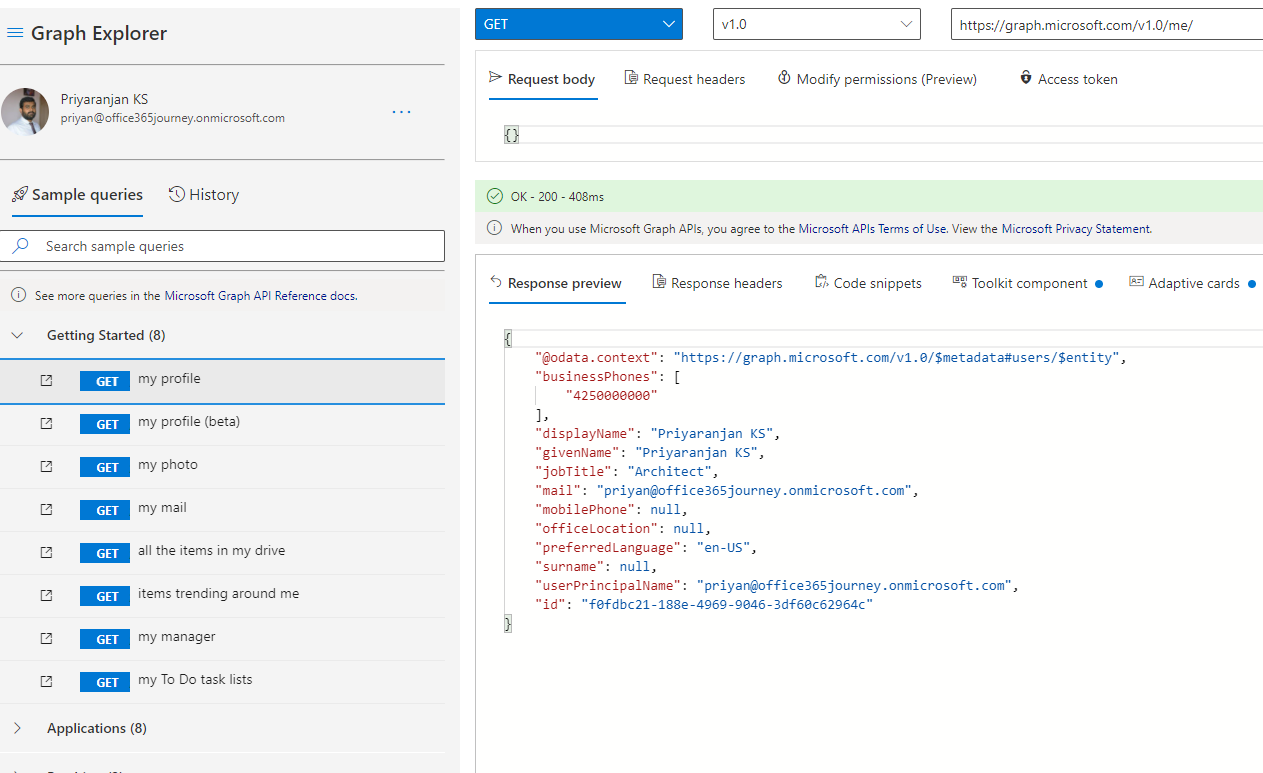Open docs link icon for my profile (beta)
Viewport: 1263px width, 773px height.
46,423
